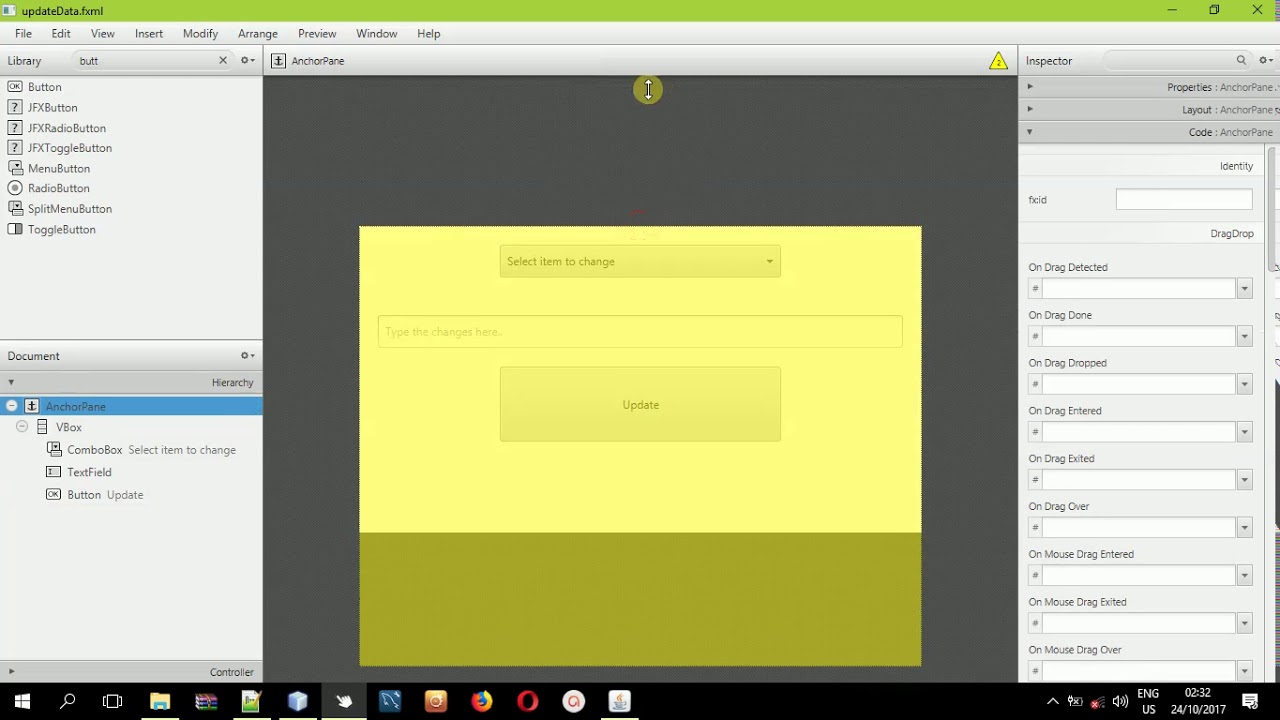Click the fx:id input field
Screen dimensions: 1280x720
coord(1184,199)
